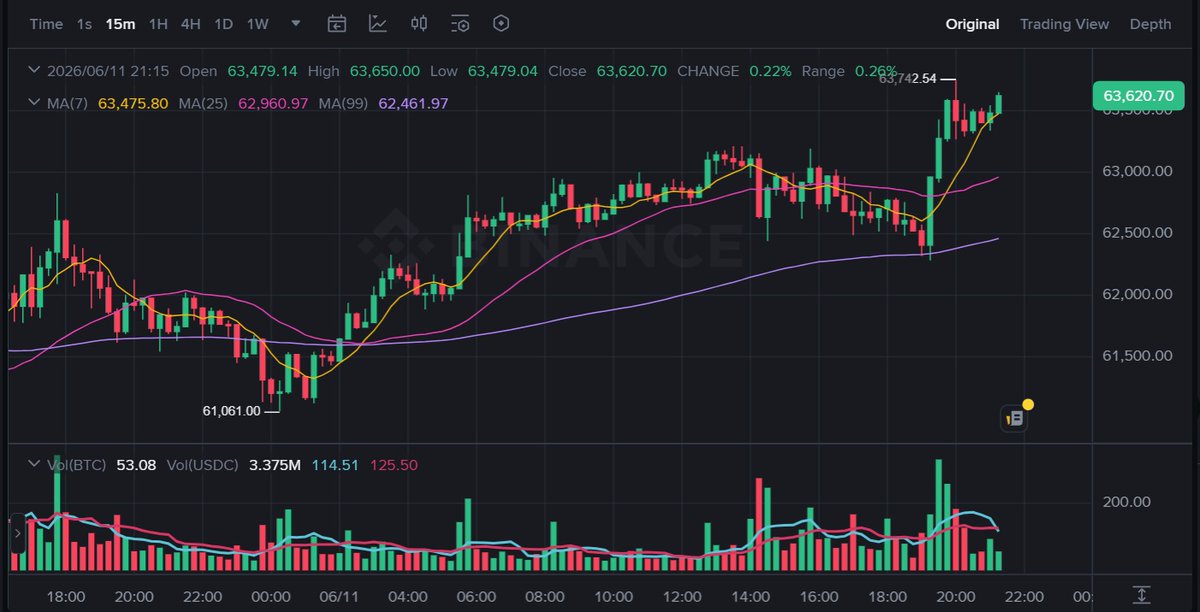Image resolution: width=1200 pixels, height=612 pixels.
Task: Click 62,000.00 on the price axis
Action: pyautogui.click(x=1137, y=294)
